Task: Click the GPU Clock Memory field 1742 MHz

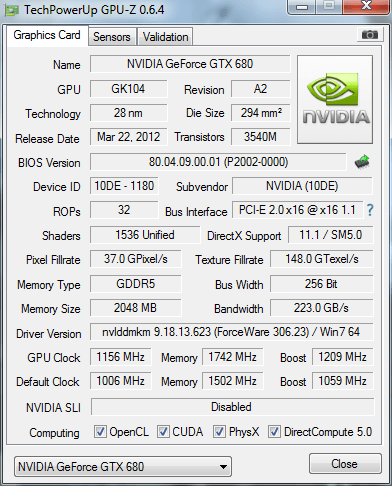Action: [x=232, y=357]
